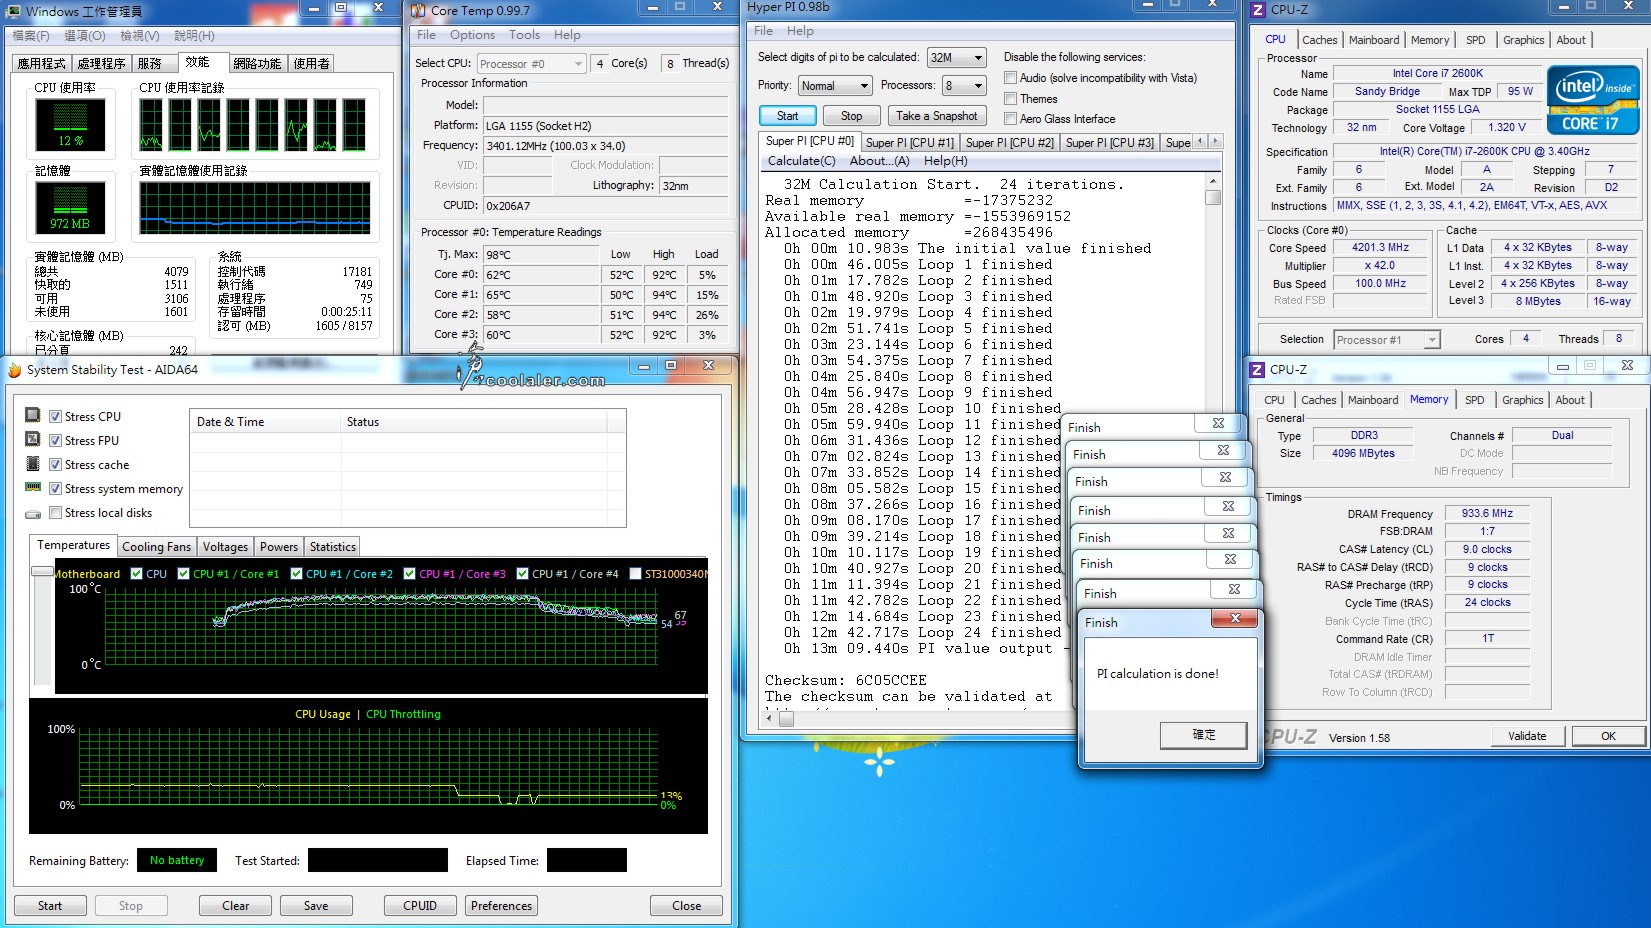The height and width of the screenshot is (928, 1651).
Task: Open the File menu in Hyper PI
Action: pyautogui.click(x=763, y=31)
